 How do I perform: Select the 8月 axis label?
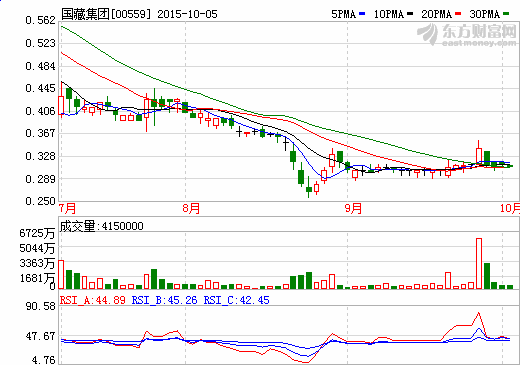click(191, 208)
